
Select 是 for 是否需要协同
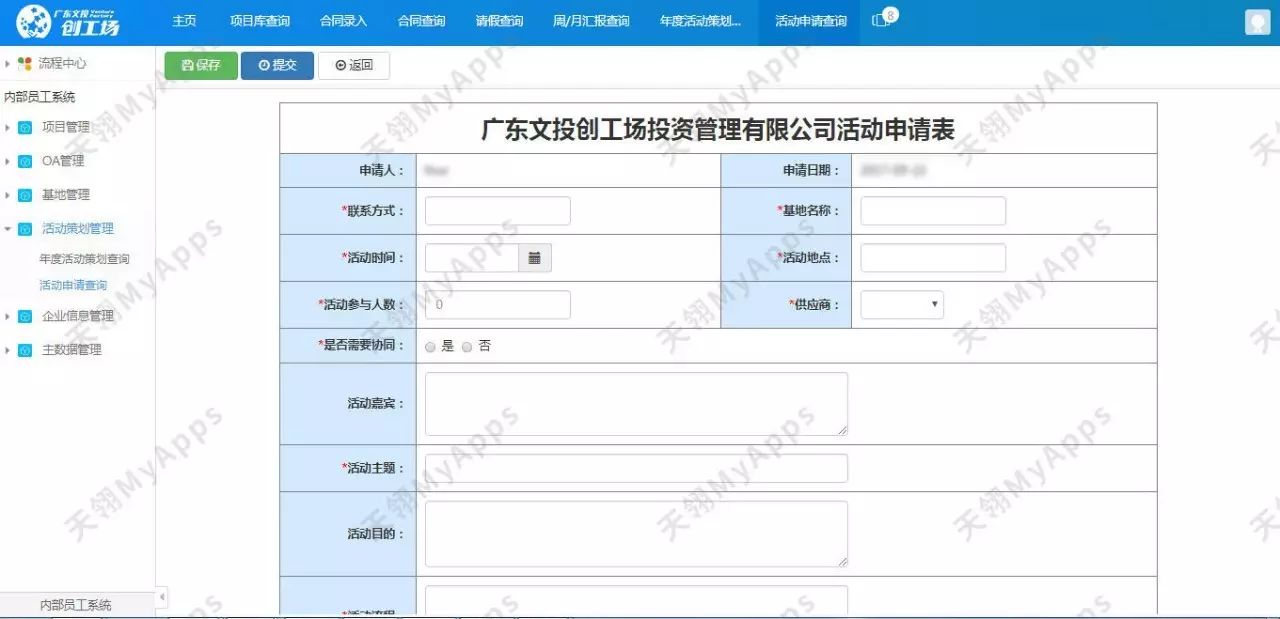(430, 347)
